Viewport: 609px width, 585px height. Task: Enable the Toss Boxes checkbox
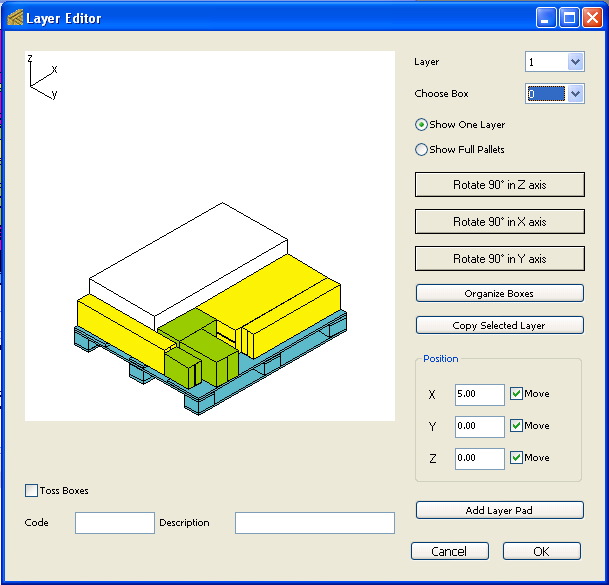[31, 491]
